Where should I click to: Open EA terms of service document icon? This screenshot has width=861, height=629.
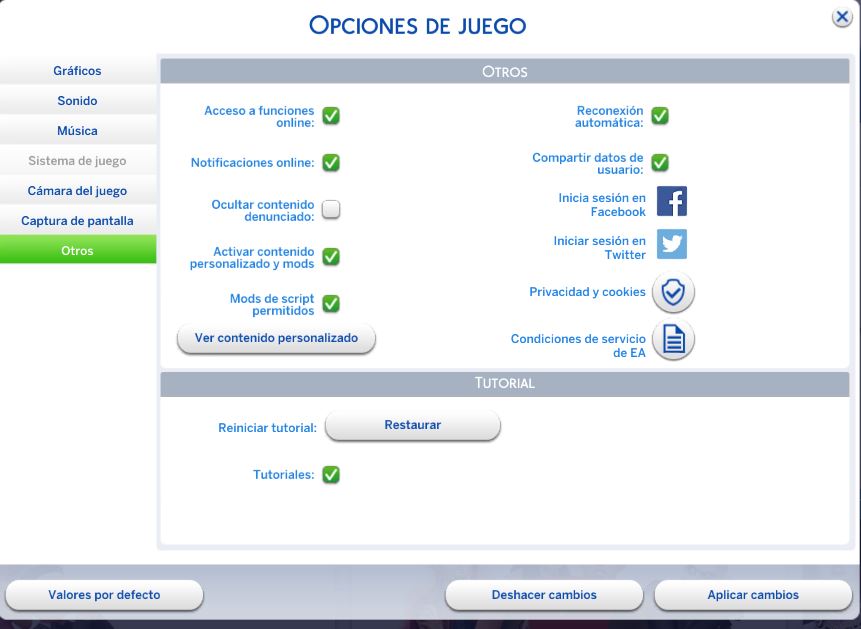click(x=673, y=340)
